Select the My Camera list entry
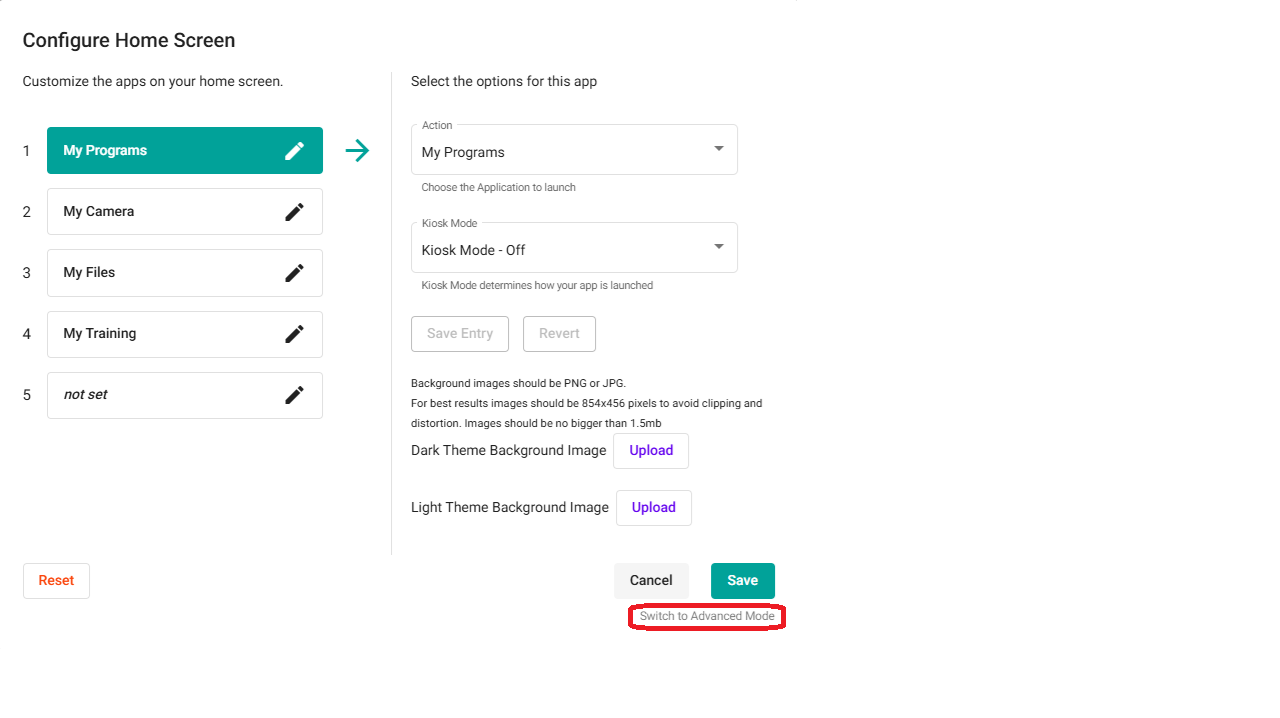The width and height of the screenshot is (1280, 718). coord(160,212)
